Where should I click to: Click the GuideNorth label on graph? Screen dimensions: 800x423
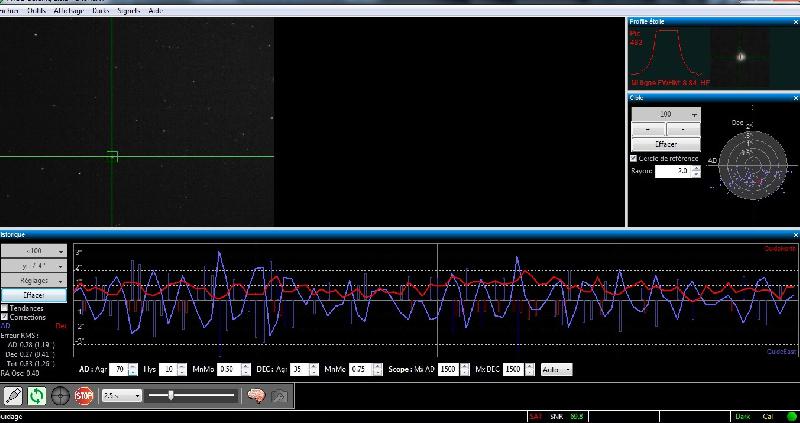coord(780,248)
